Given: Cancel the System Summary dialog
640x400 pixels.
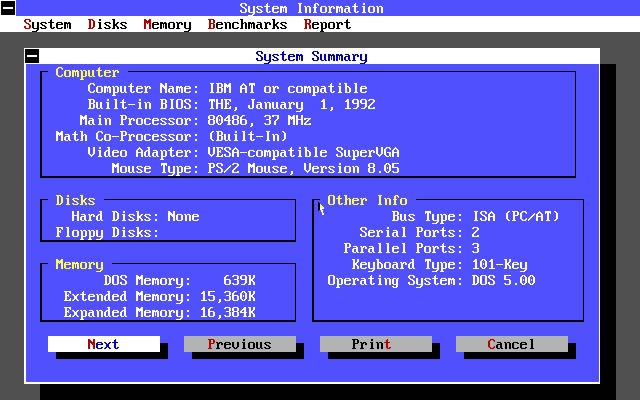Looking at the screenshot, I should [x=512, y=344].
